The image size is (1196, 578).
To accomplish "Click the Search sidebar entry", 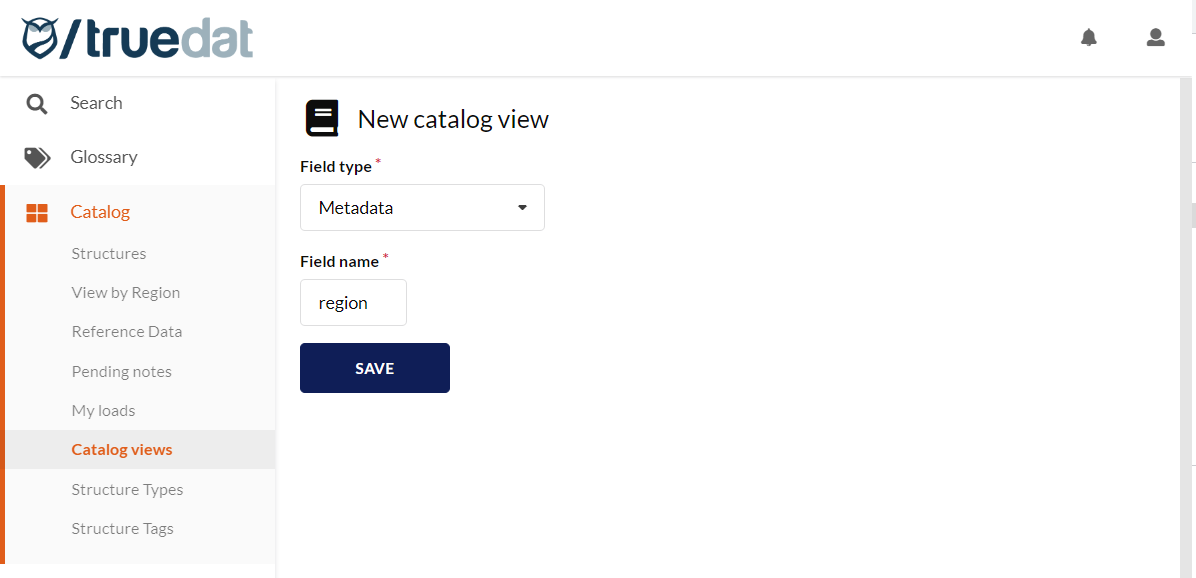I will (x=96, y=103).
